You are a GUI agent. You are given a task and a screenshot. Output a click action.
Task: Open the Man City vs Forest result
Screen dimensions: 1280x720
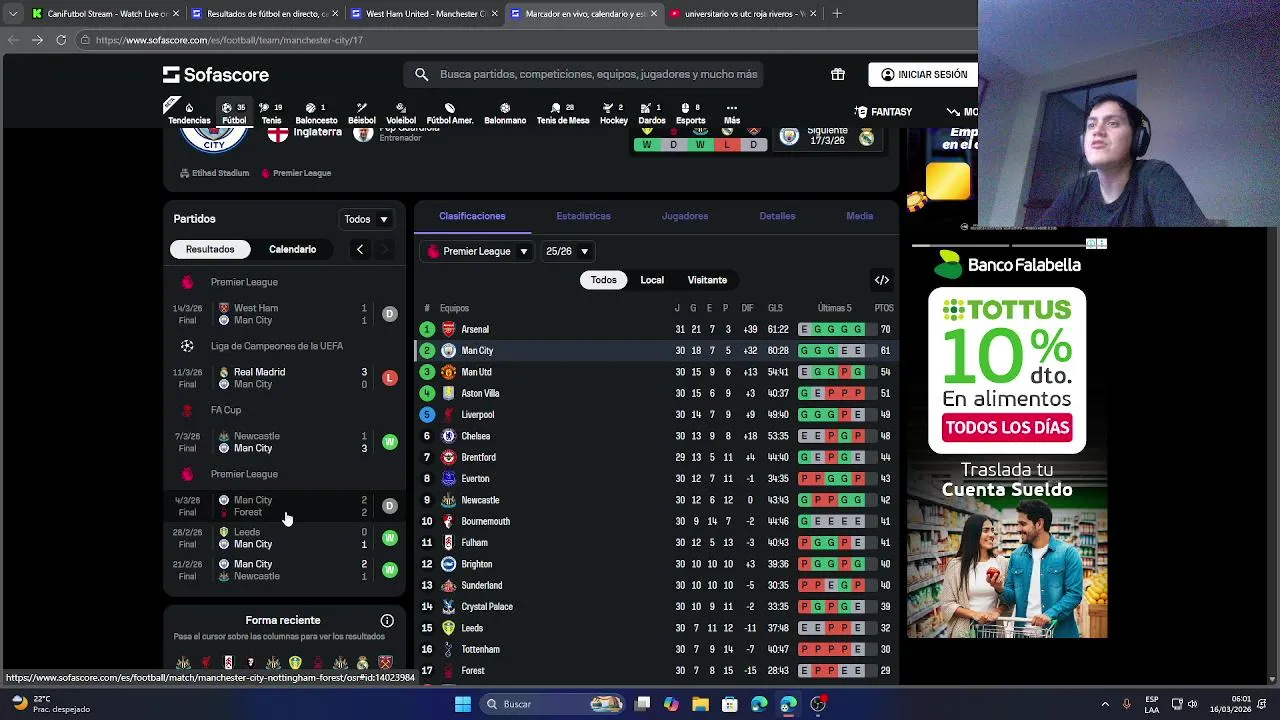285,506
